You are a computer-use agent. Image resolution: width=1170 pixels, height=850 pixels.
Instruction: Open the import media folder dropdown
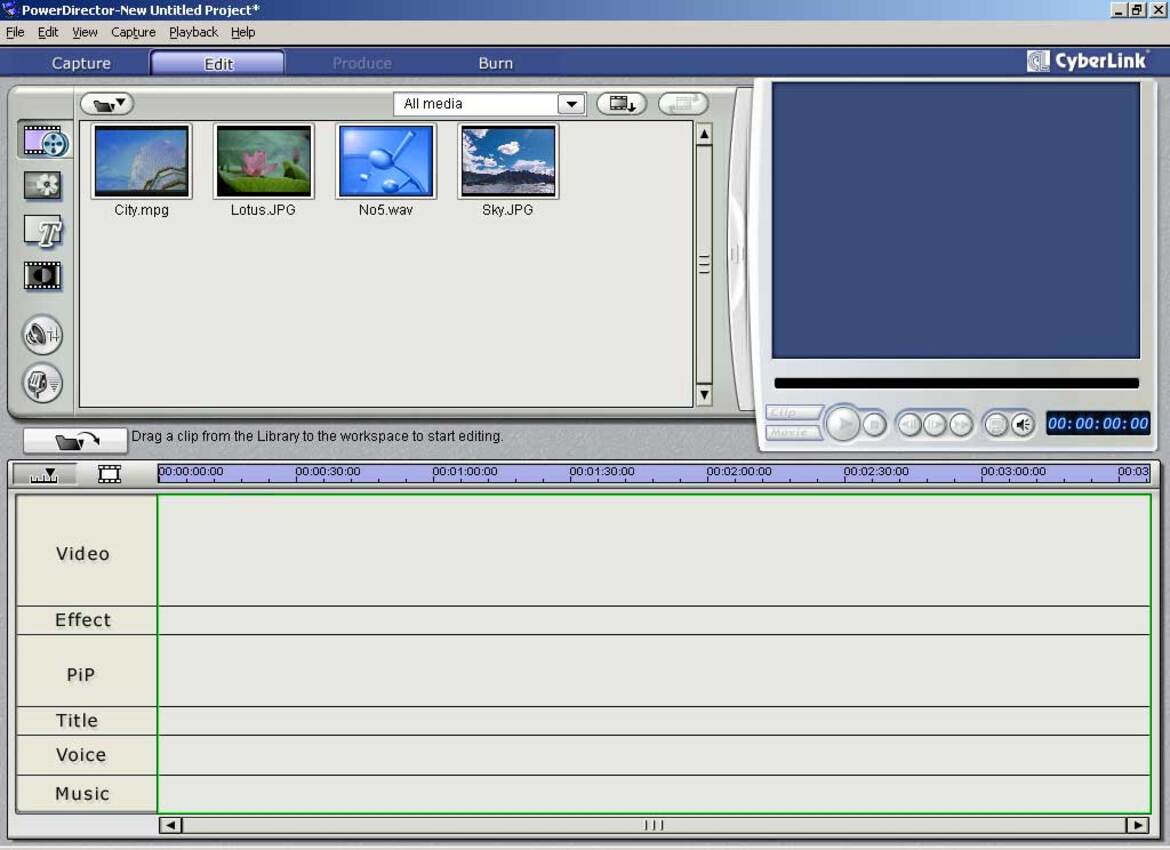point(107,104)
